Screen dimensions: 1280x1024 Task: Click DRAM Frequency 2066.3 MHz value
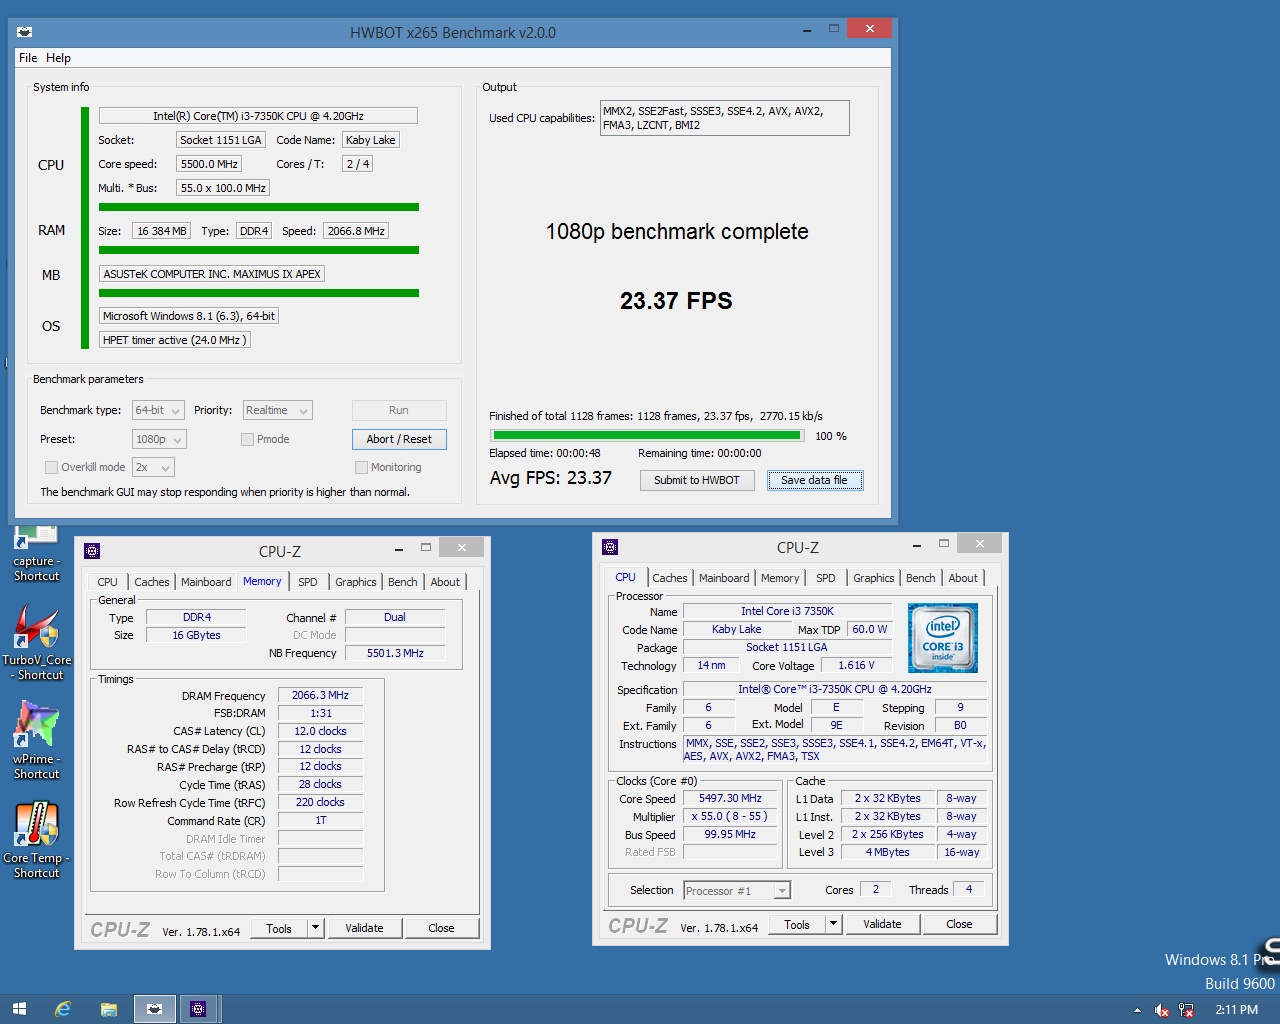(320, 695)
